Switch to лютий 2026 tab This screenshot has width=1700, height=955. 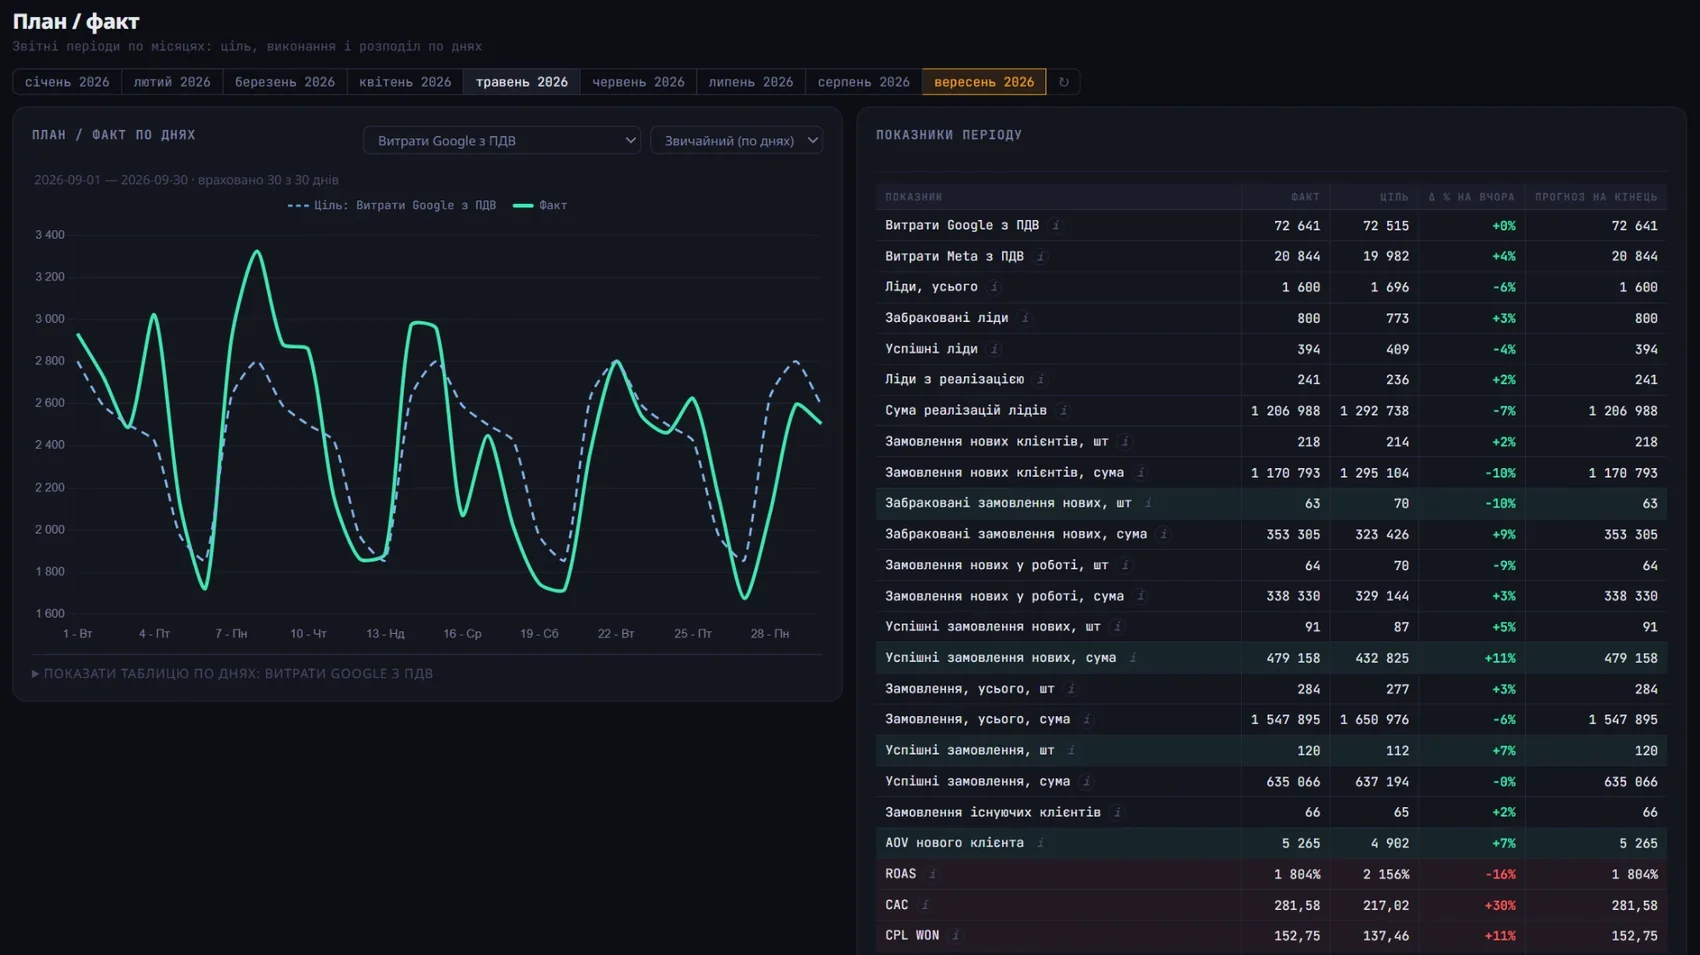[x=172, y=82]
